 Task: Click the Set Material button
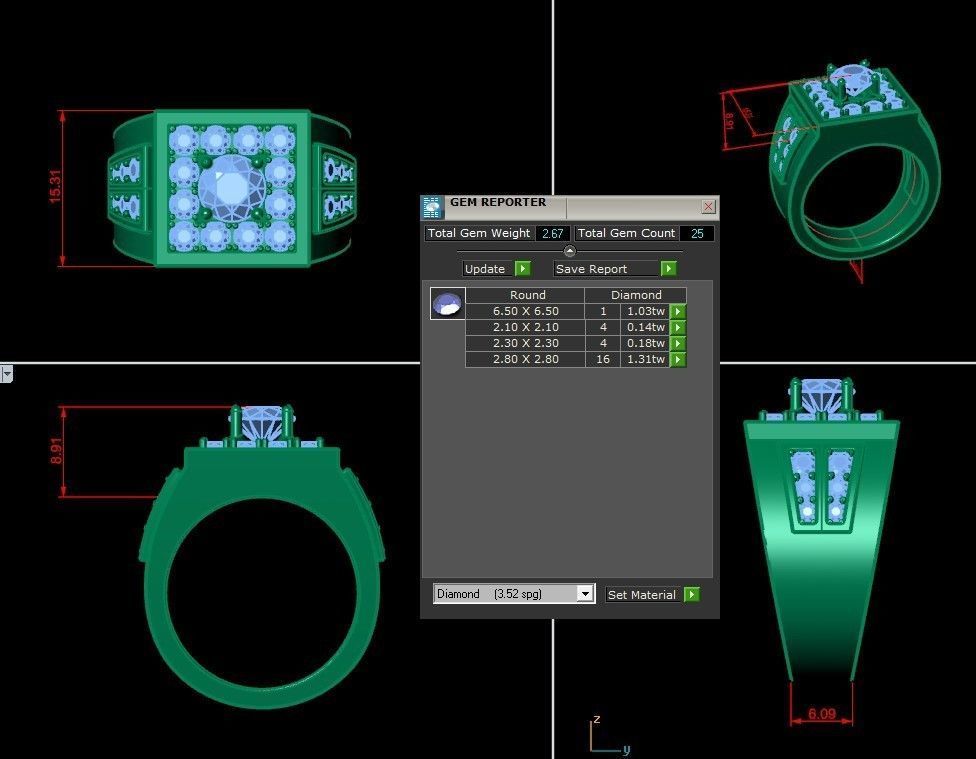[x=641, y=594]
